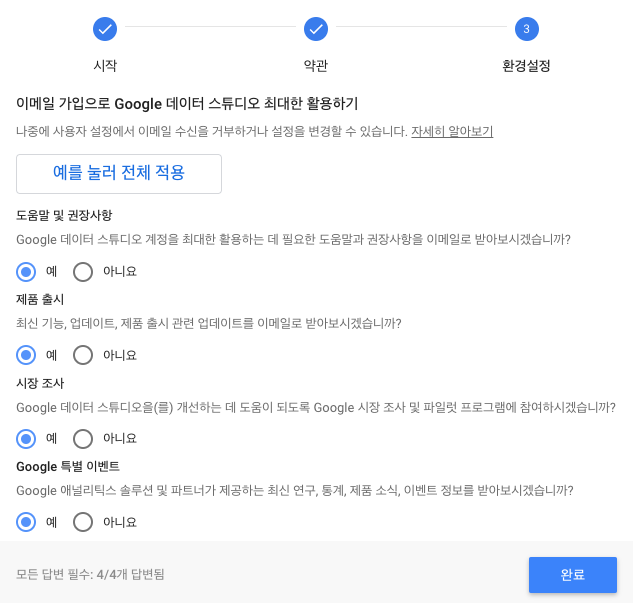Image resolution: width=633 pixels, height=603 pixels.
Task: Click the 이메일 가입으로 Google 데이터 스튜디오 heading
Action: (187, 103)
